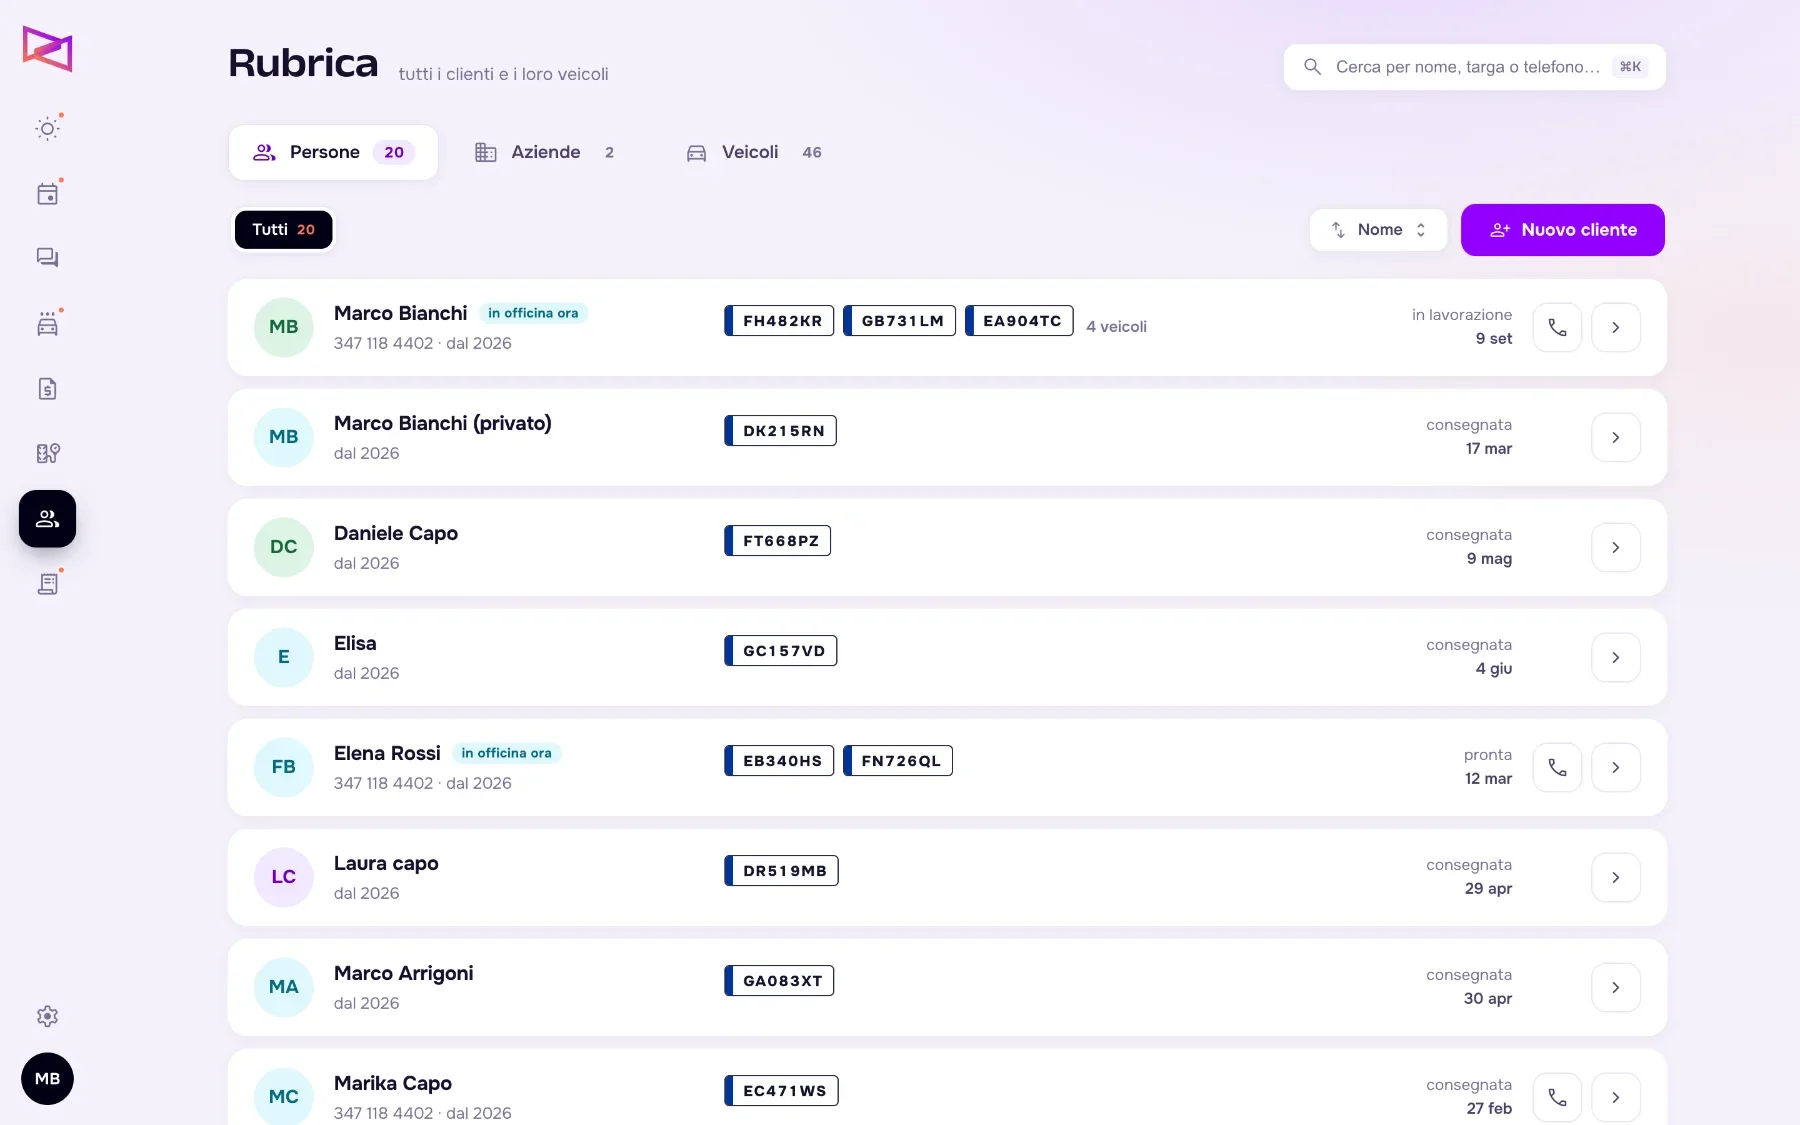This screenshot has height=1125, width=1800.
Task: Open Laura capo details chevron
Action: [x=1616, y=877]
